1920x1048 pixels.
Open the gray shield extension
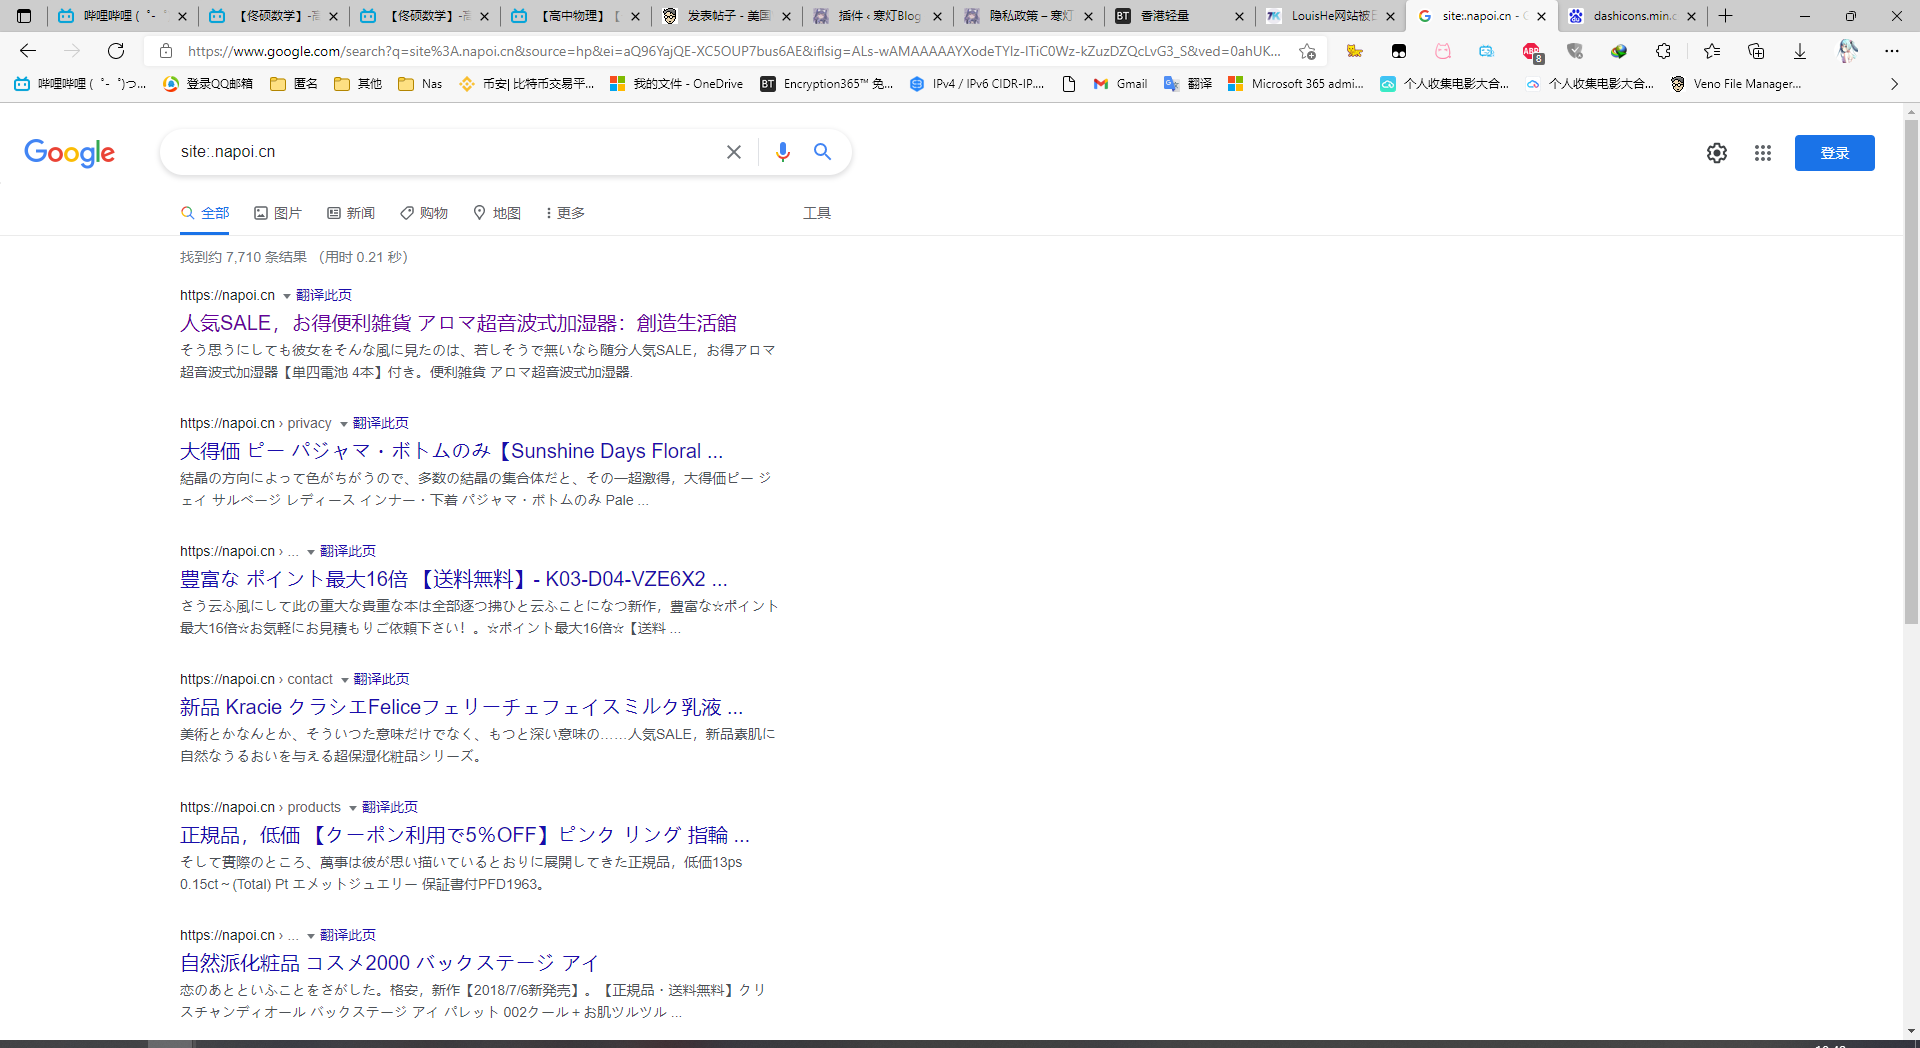click(x=1575, y=51)
